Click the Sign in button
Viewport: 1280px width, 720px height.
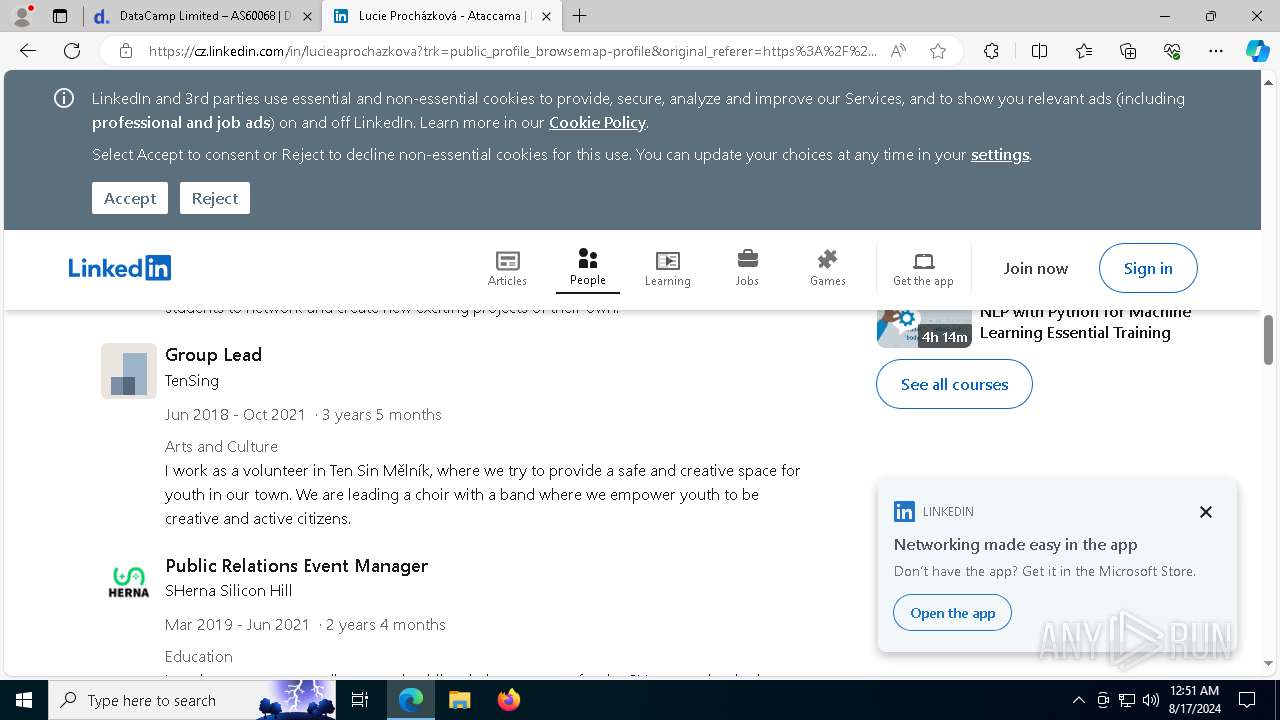1148,268
